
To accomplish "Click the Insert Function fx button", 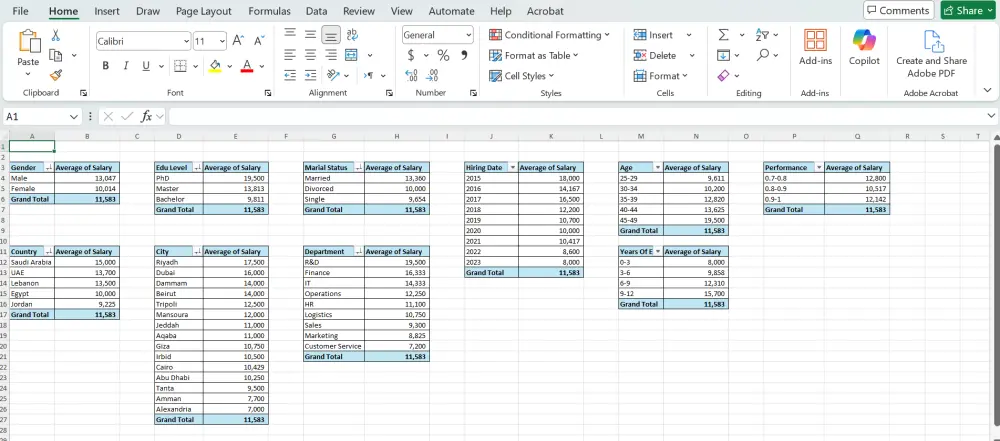I will tap(146, 116).
